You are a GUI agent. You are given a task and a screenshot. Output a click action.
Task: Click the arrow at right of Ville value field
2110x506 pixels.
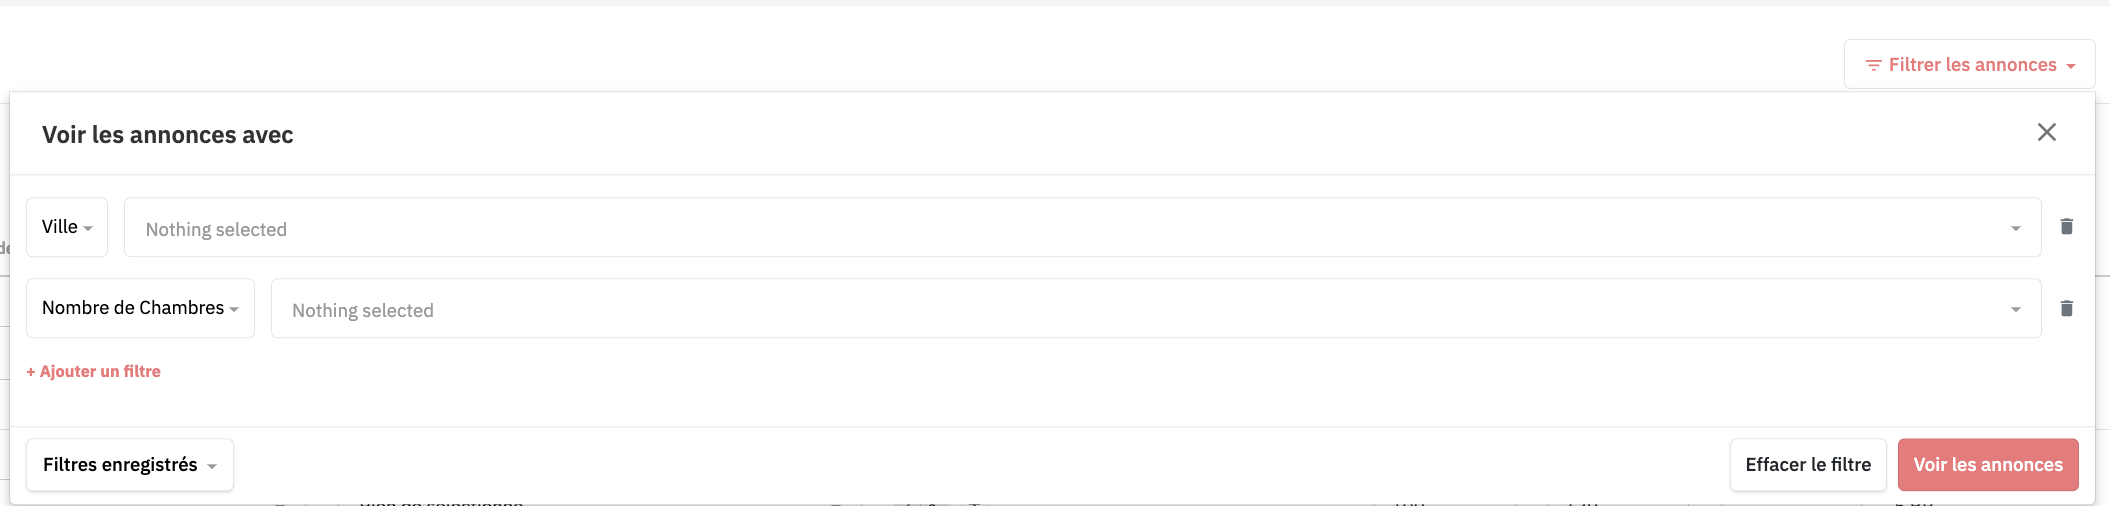click(2015, 229)
